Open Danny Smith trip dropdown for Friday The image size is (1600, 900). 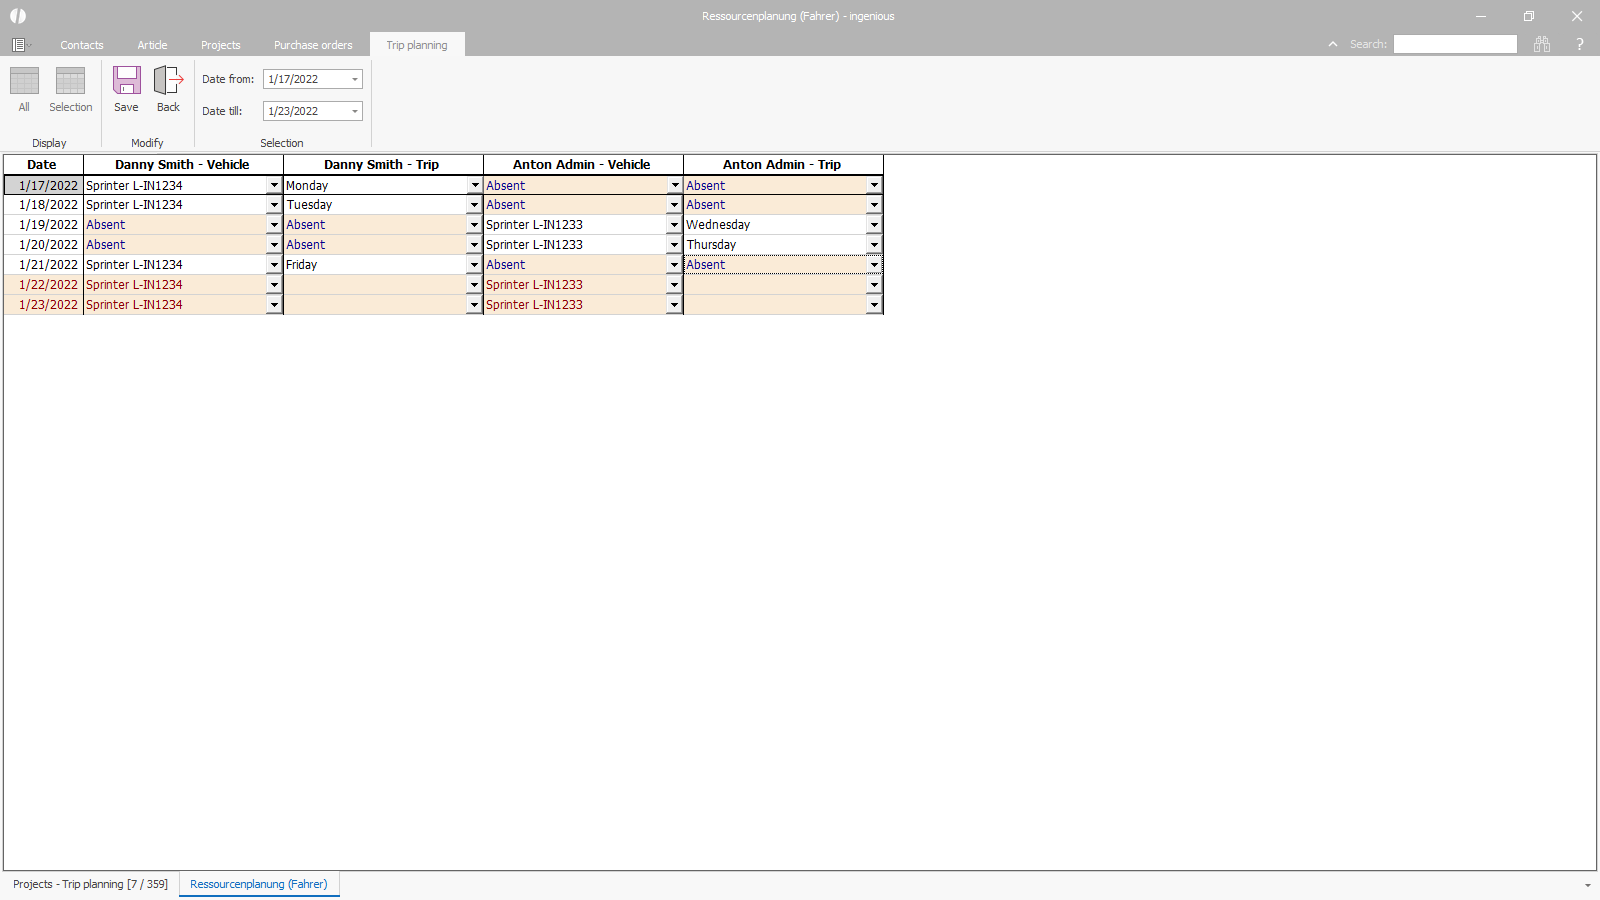[x=474, y=265]
